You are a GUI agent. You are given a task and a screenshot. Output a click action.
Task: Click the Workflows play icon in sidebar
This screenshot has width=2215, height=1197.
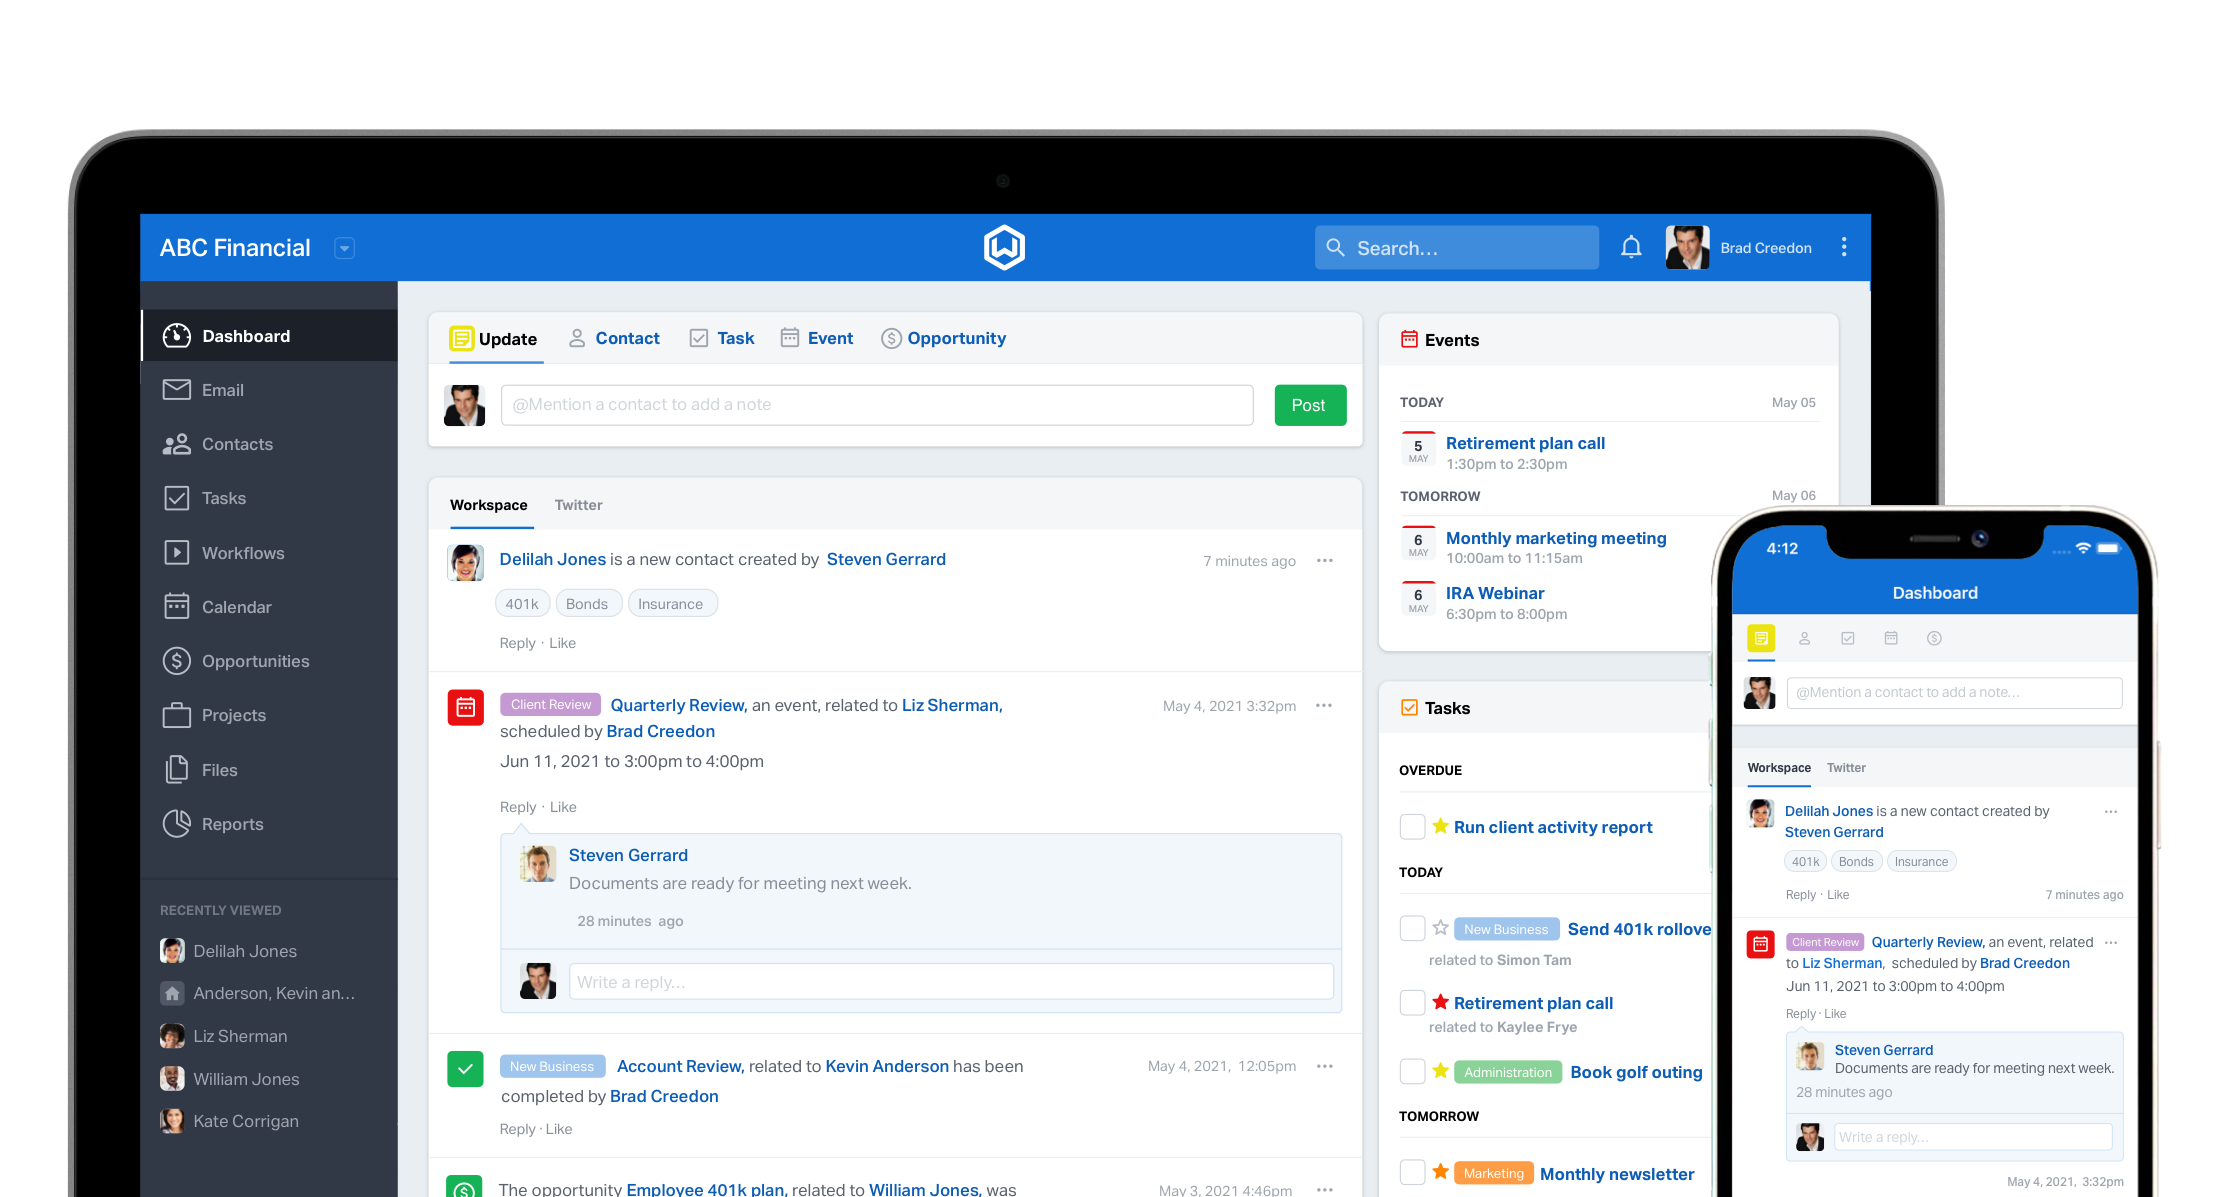177,552
